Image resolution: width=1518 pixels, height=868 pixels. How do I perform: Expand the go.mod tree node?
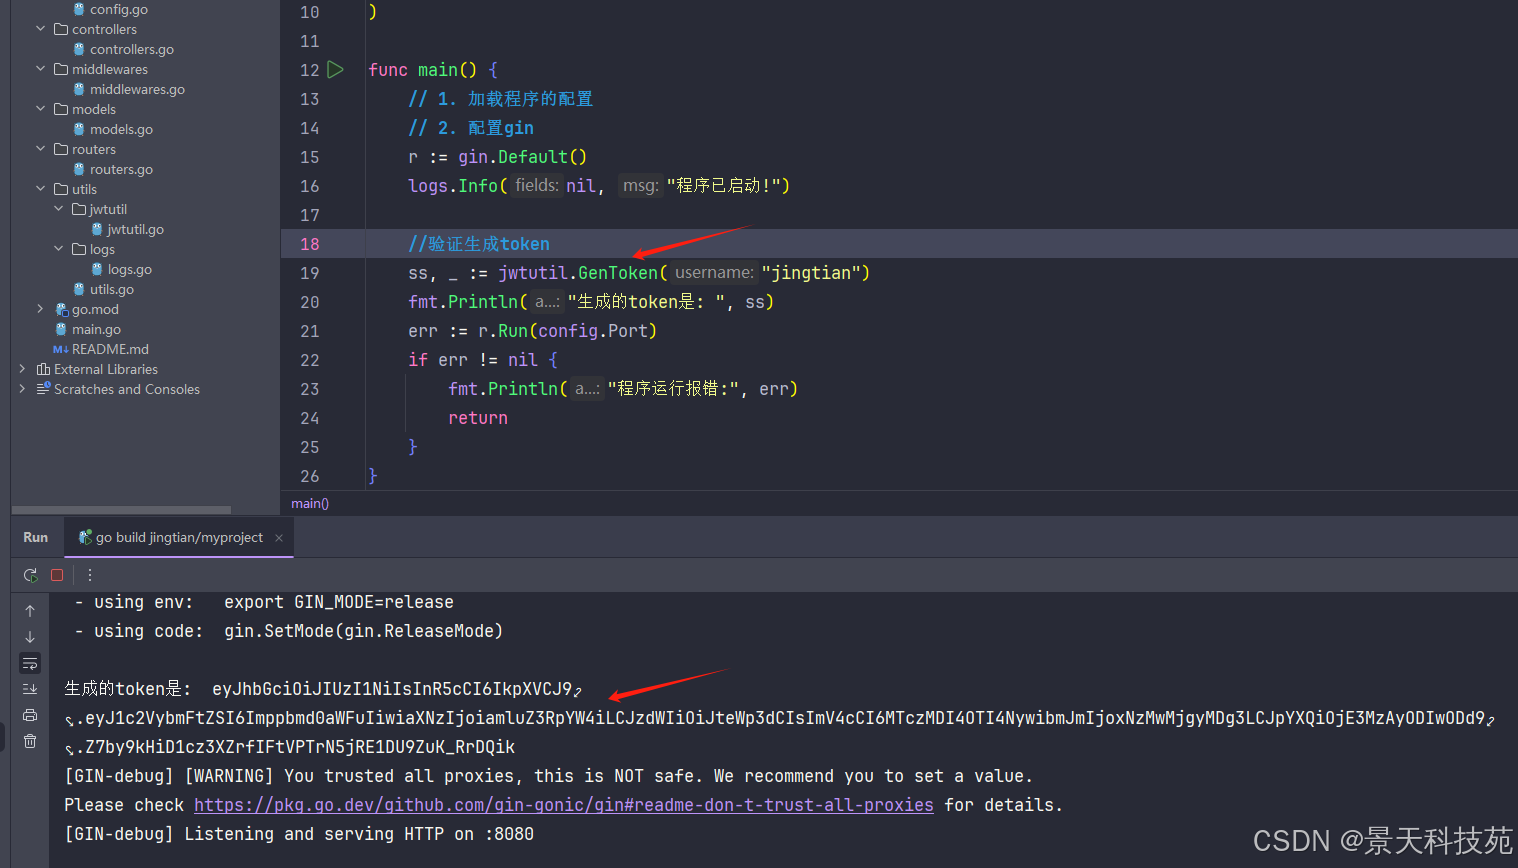pyautogui.click(x=40, y=309)
